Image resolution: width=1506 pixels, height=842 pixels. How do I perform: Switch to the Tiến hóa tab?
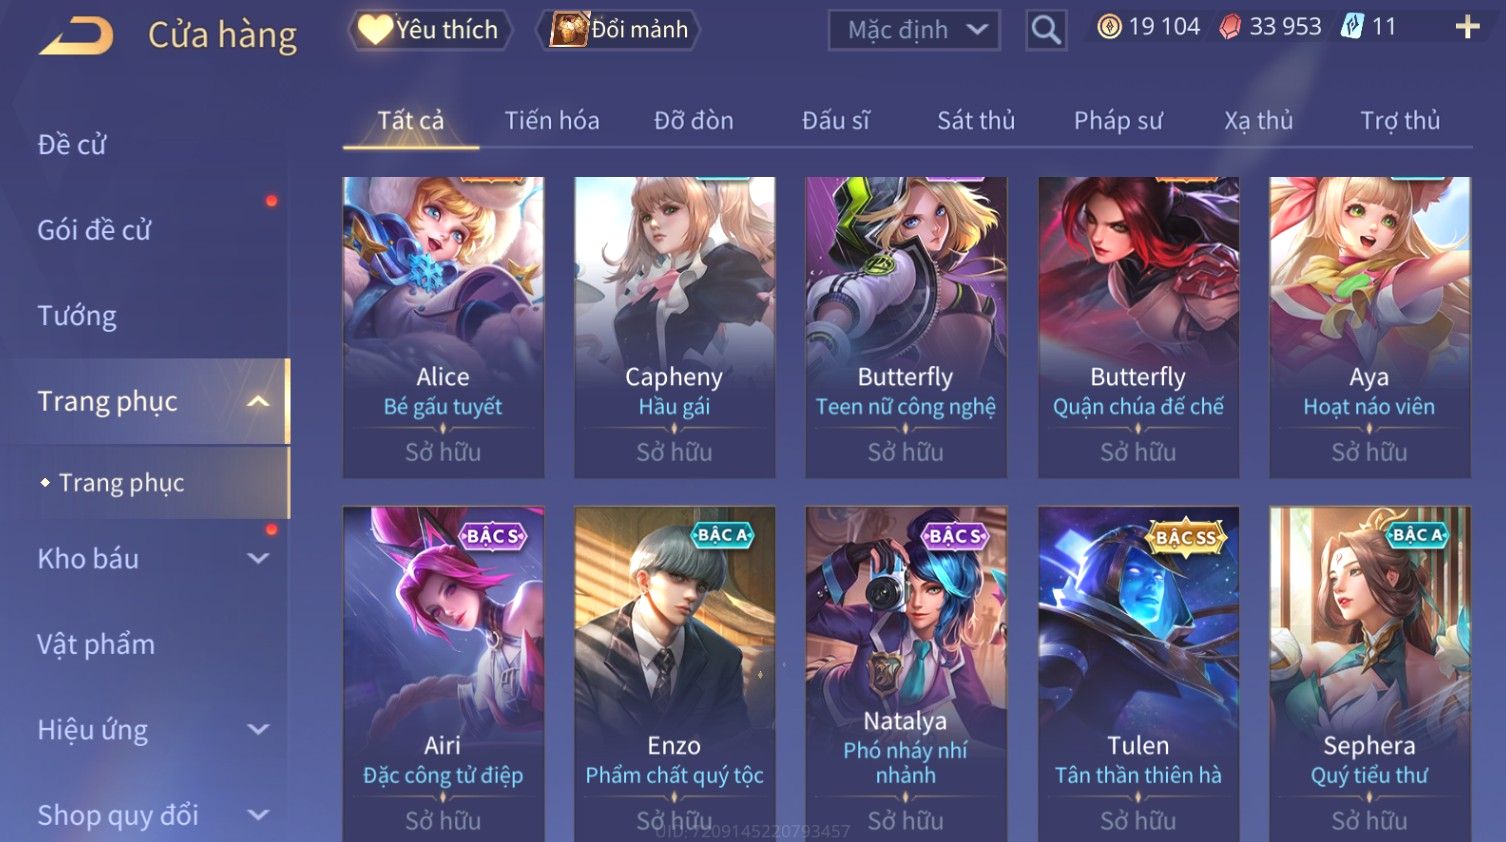click(552, 121)
